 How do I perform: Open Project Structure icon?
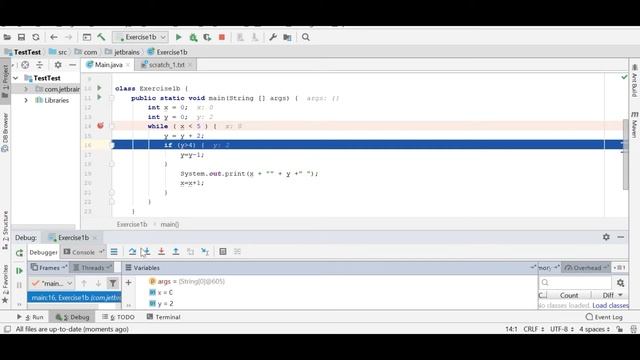tap(287, 37)
